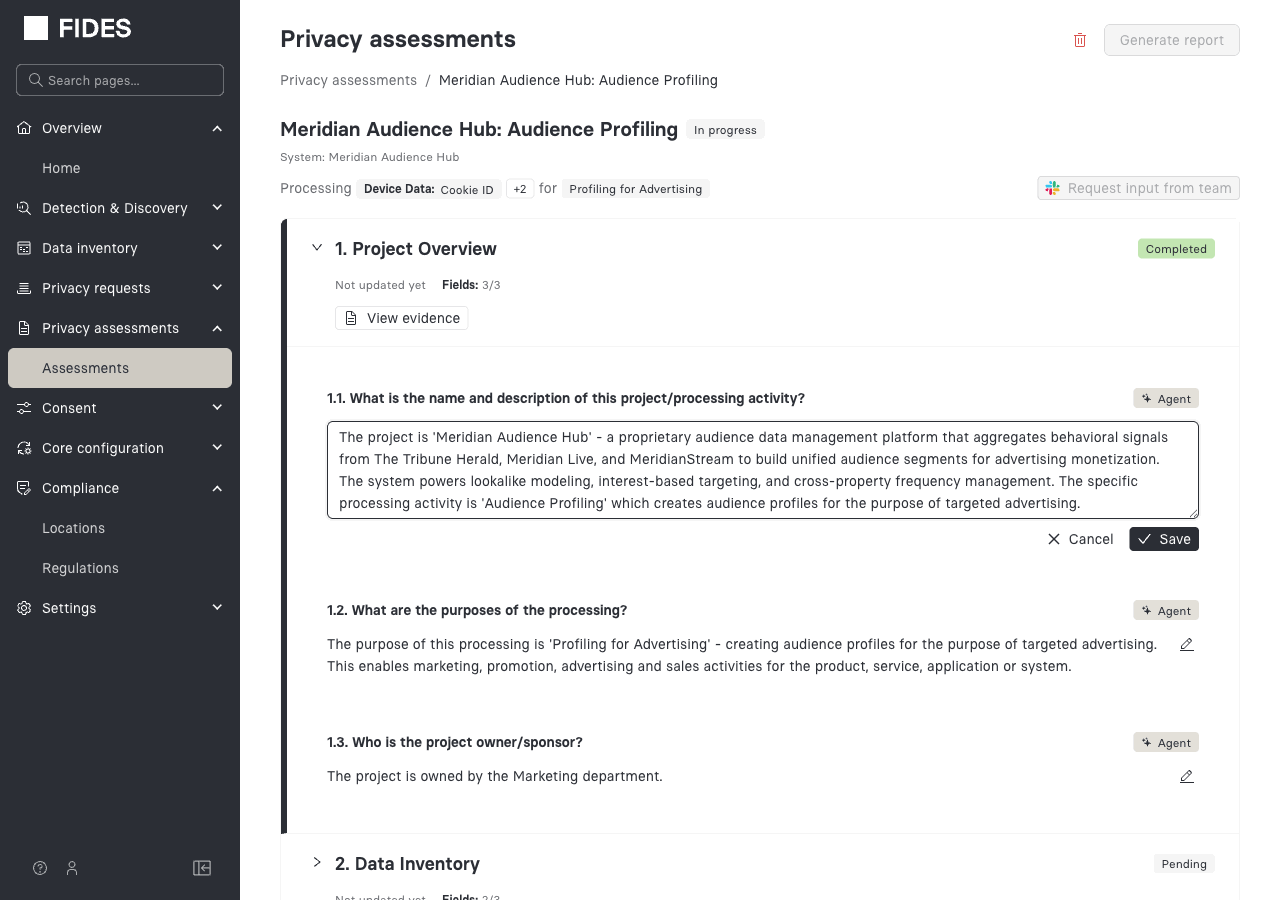Go to Regulations under Compliance
The width and height of the screenshot is (1280, 900).
click(80, 568)
